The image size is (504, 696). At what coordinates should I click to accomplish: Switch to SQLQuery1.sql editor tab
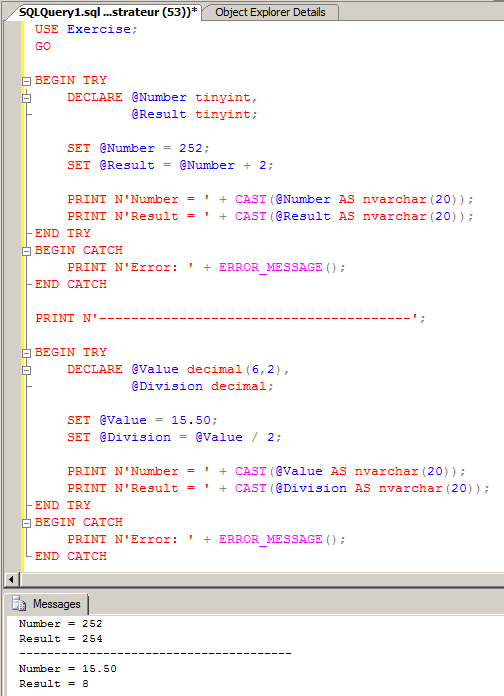point(107,12)
